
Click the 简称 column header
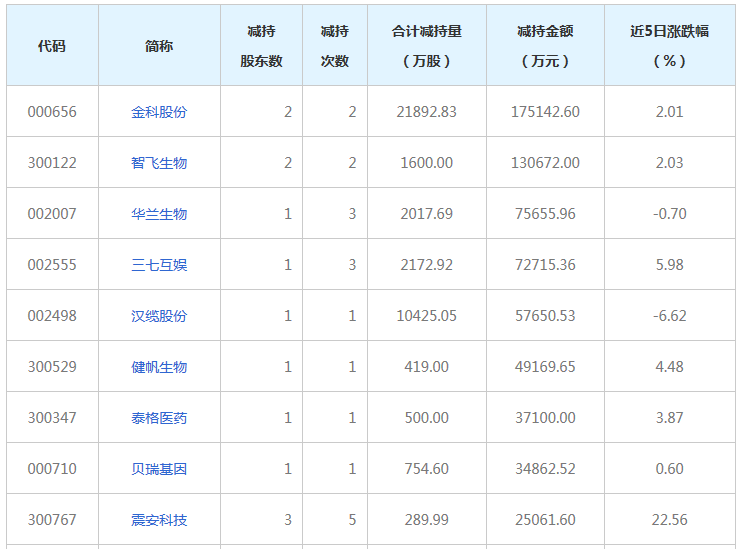[159, 46]
